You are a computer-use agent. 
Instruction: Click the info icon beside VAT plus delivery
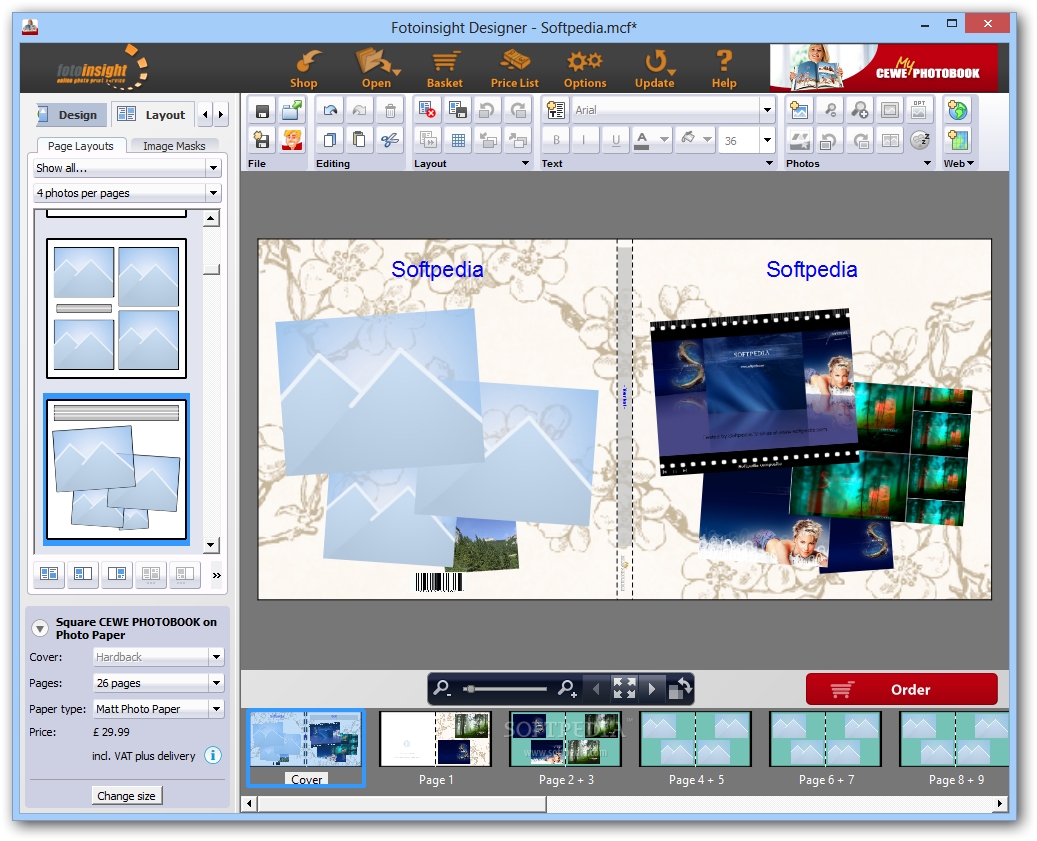[x=213, y=755]
